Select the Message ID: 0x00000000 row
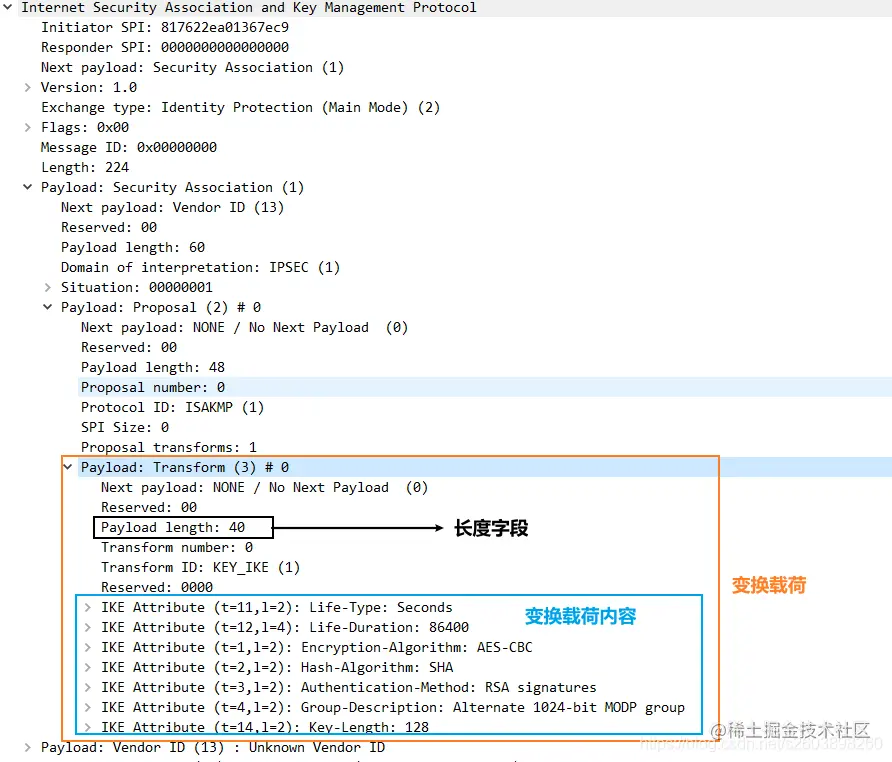This screenshot has width=892, height=762. click(x=129, y=147)
